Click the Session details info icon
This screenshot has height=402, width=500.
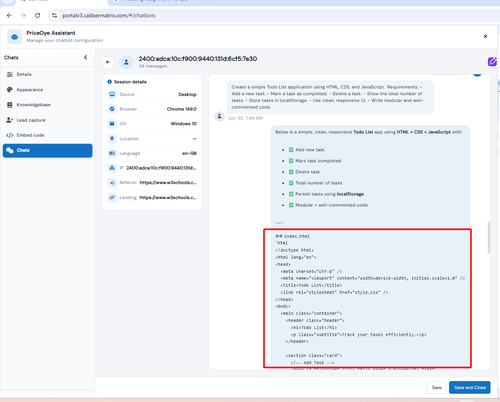point(109,82)
